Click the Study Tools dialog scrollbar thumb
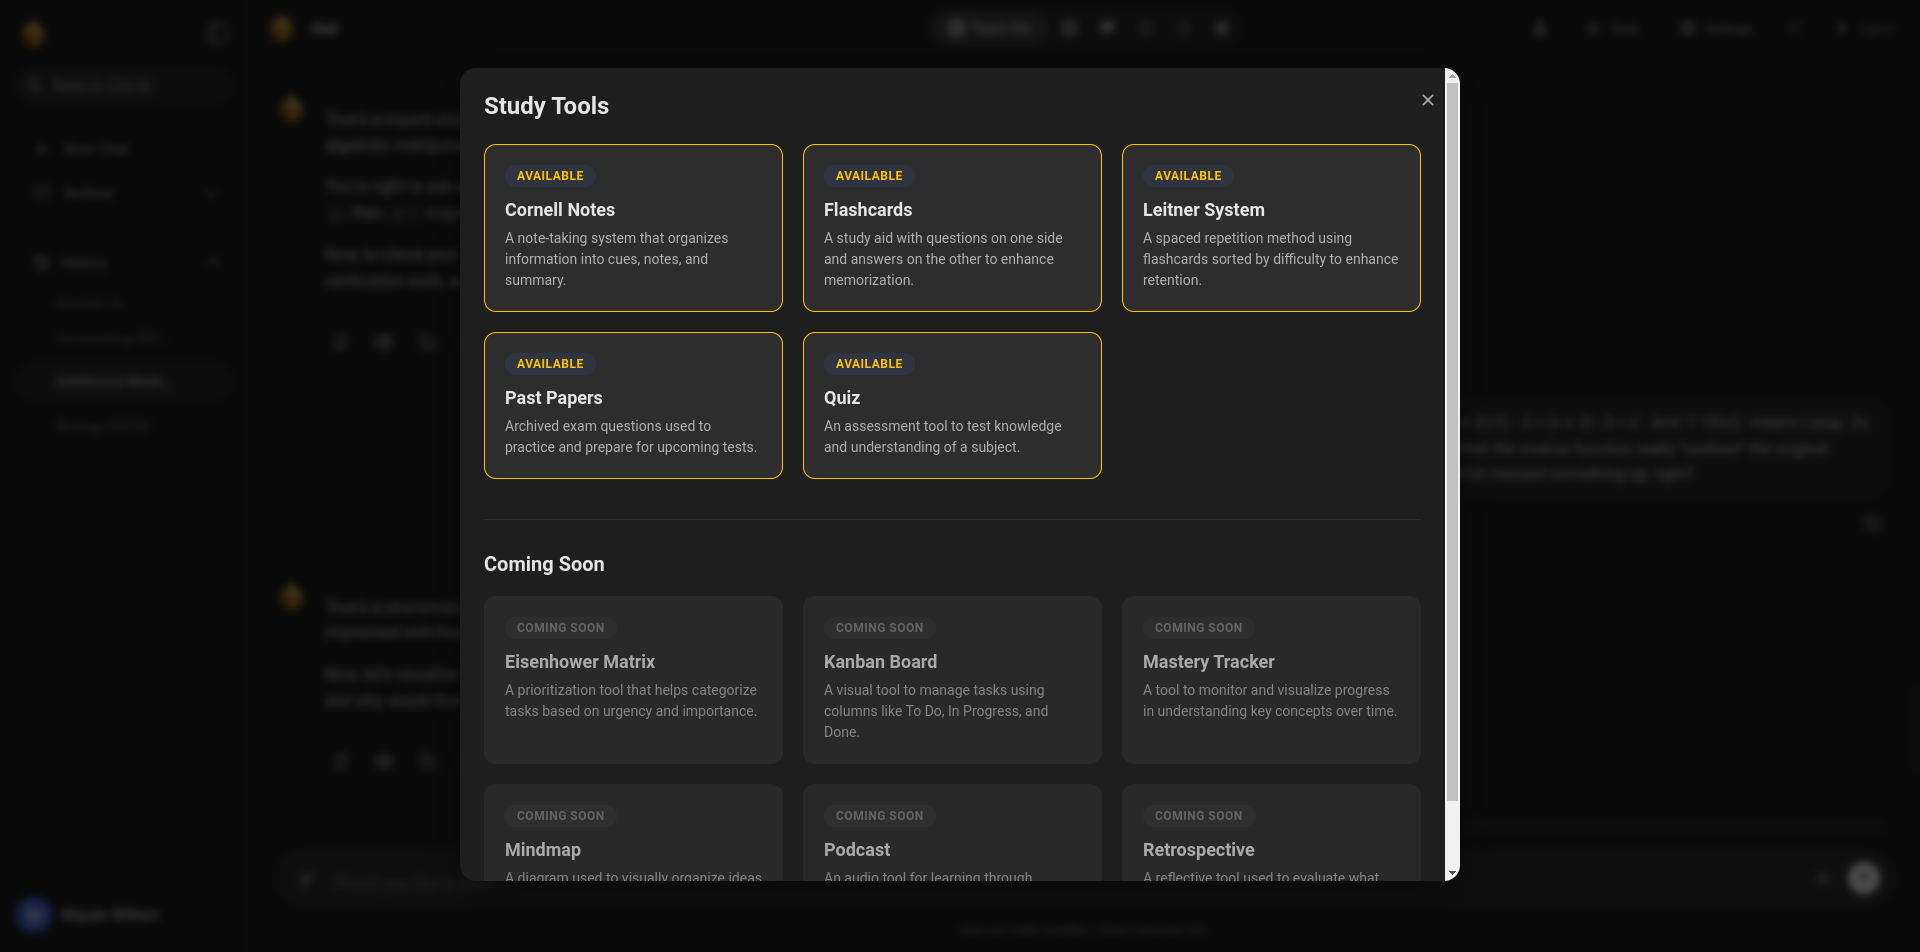This screenshot has width=1920, height=952. (1452, 440)
